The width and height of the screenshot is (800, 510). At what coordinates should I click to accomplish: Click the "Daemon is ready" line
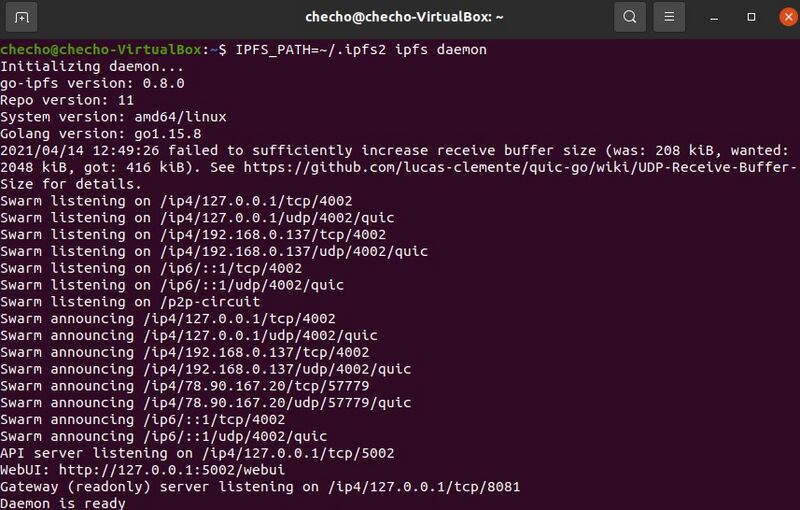[63, 503]
